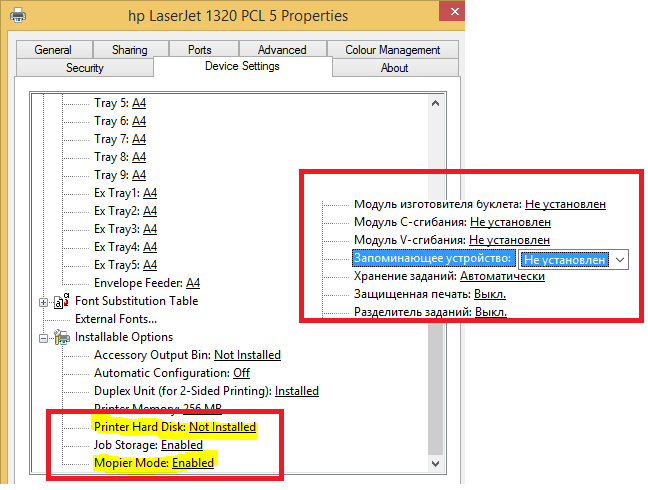The width and height of the screenshot is (648, 490).
Task: Select the Ex Tray4 row label
Action: point(117,247)
